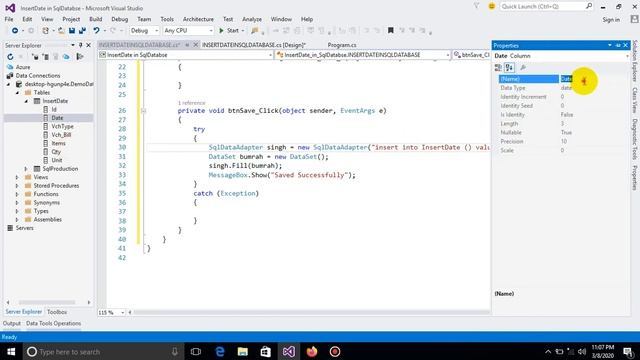The width and height of the screenshot is (640, 360).
Task: Click the Navigate Backward toolbar icon
Action: click(x=15, y=31)
